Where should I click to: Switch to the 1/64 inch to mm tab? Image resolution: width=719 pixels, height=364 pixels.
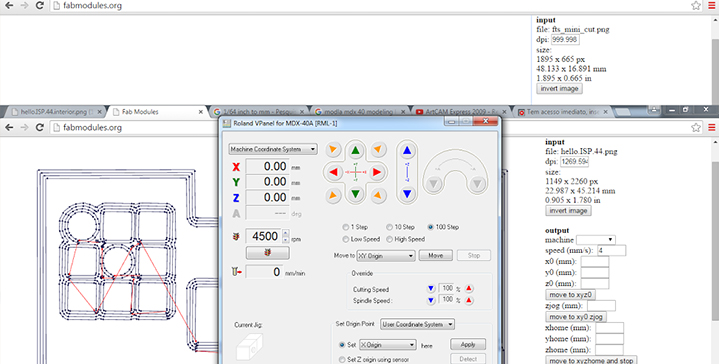click(259, 112)
